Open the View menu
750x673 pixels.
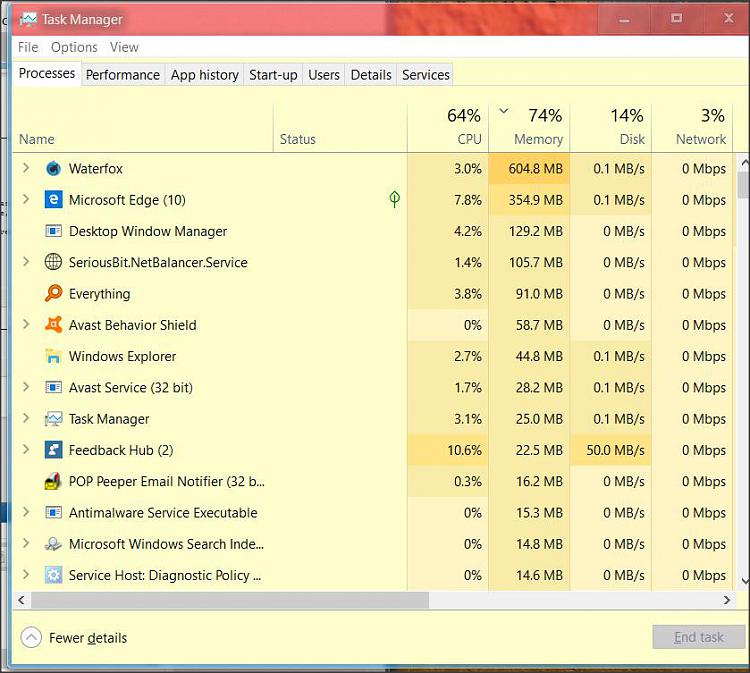124,47
